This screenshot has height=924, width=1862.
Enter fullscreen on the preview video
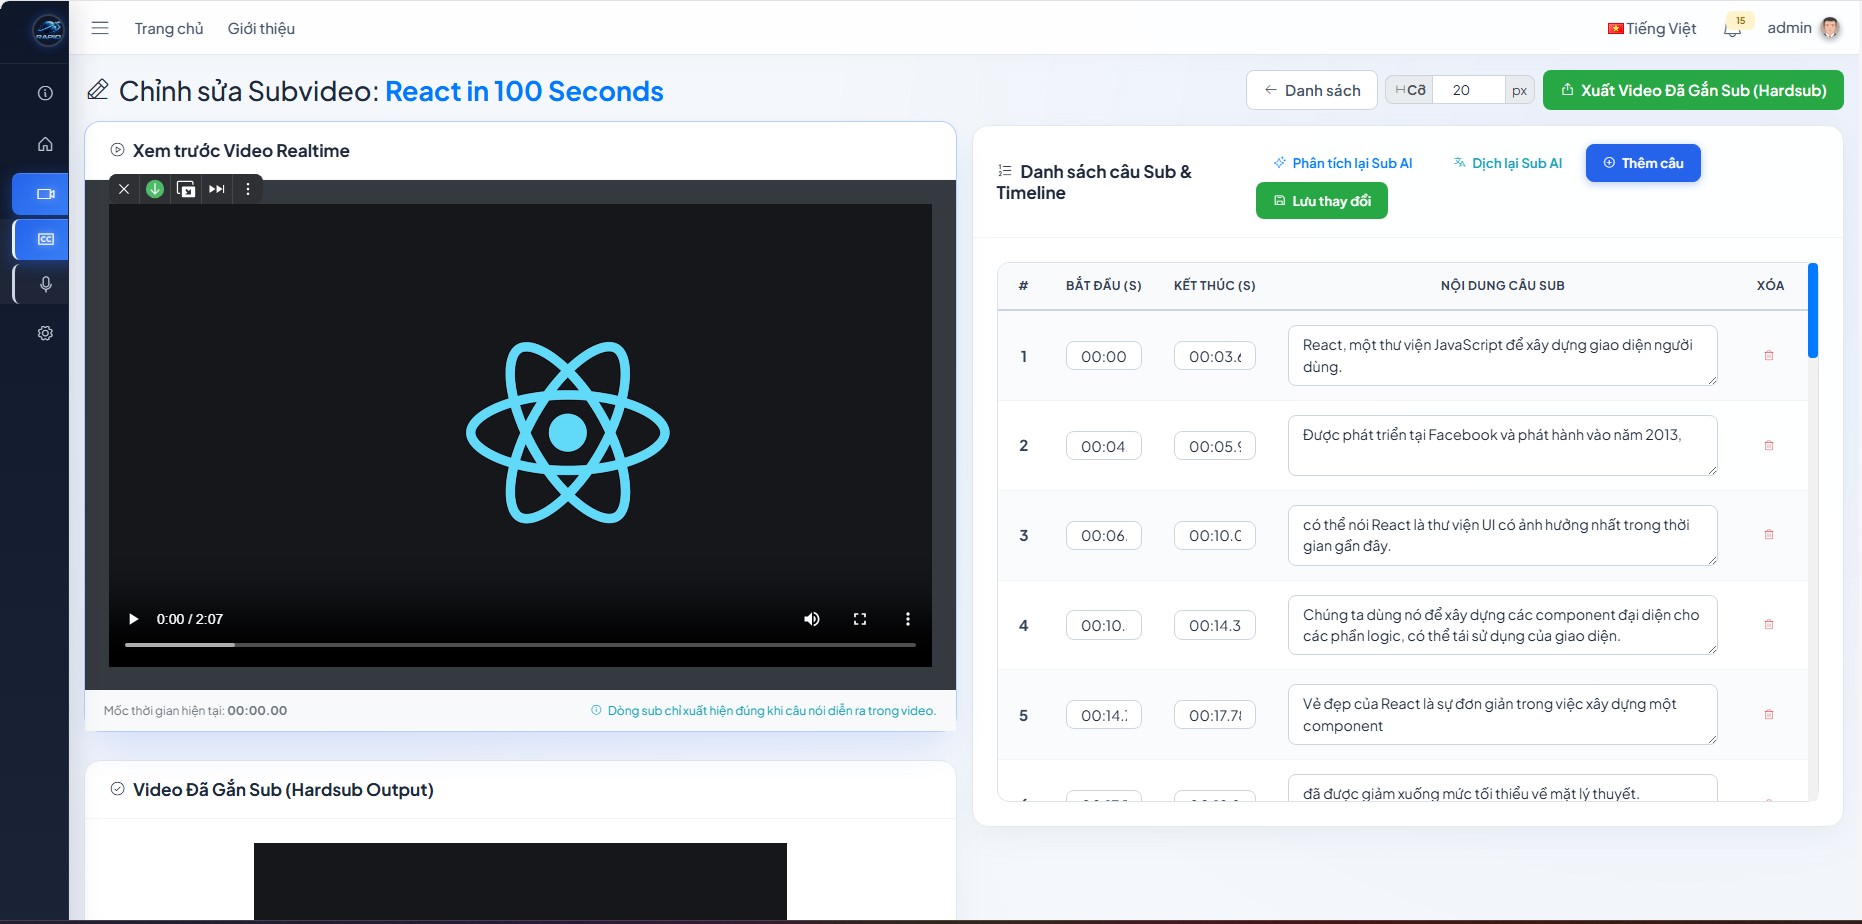point(860,619)
